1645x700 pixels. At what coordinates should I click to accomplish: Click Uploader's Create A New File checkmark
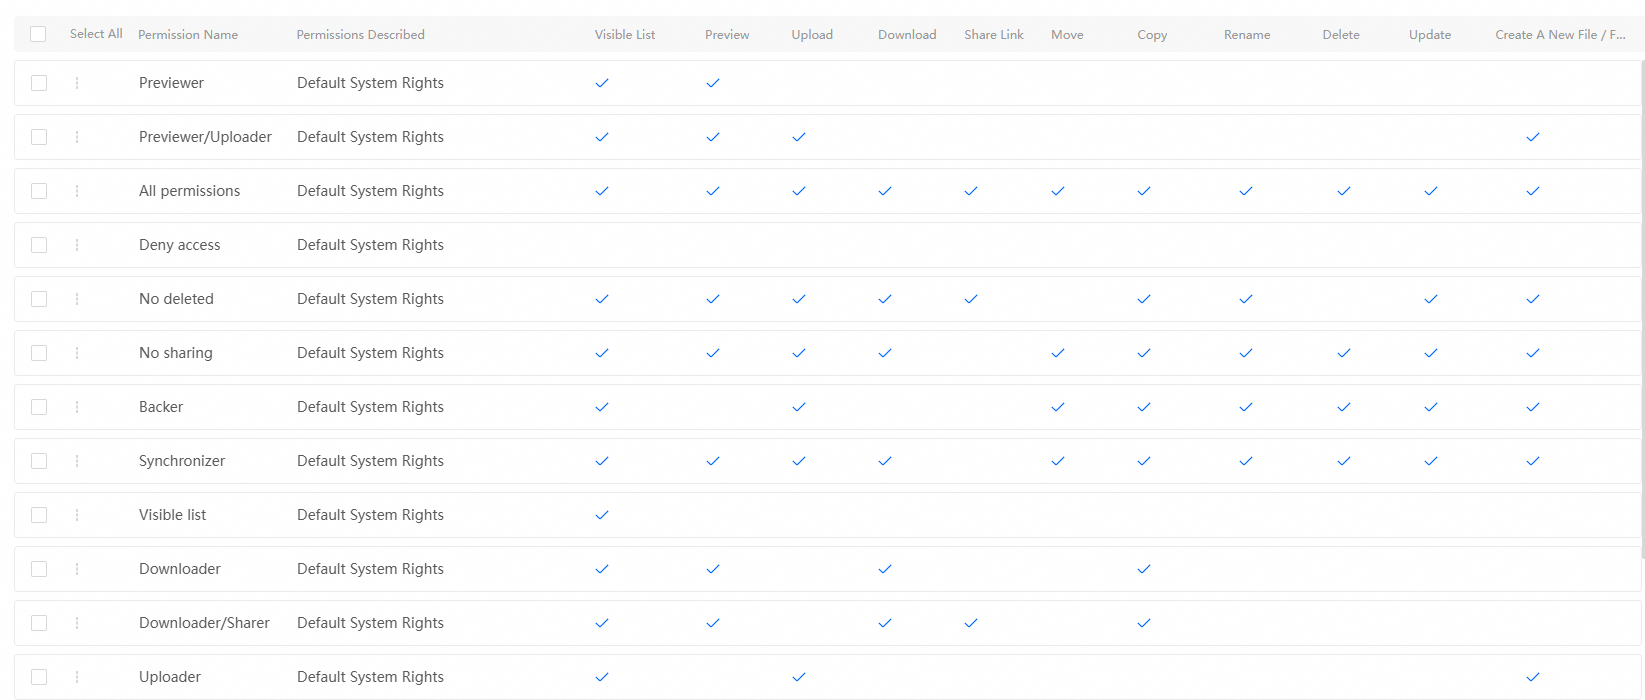coord(1533,677)
